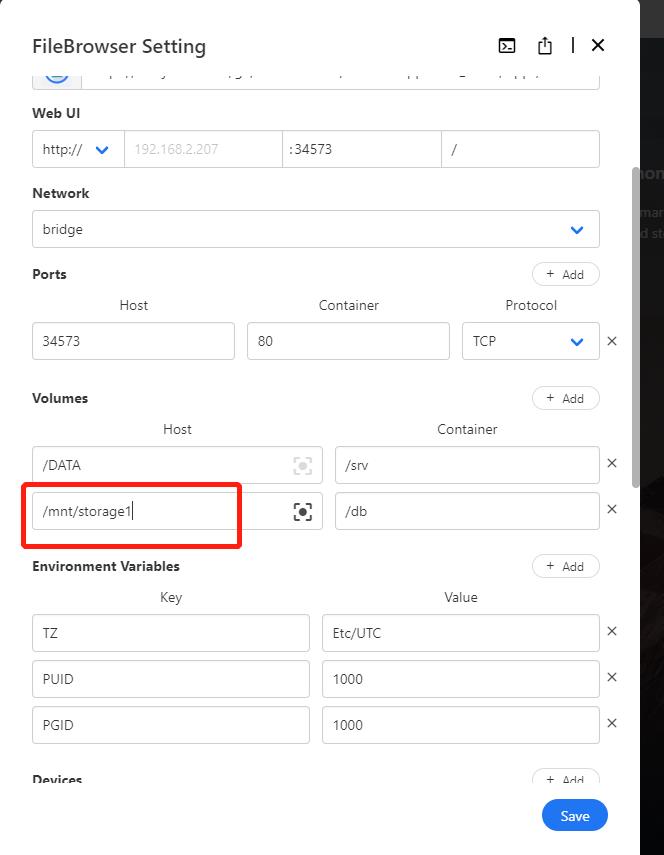Expand the Network bridge dropdown
The height and width of the screenshot is (855, 664).
pos(316,229)
